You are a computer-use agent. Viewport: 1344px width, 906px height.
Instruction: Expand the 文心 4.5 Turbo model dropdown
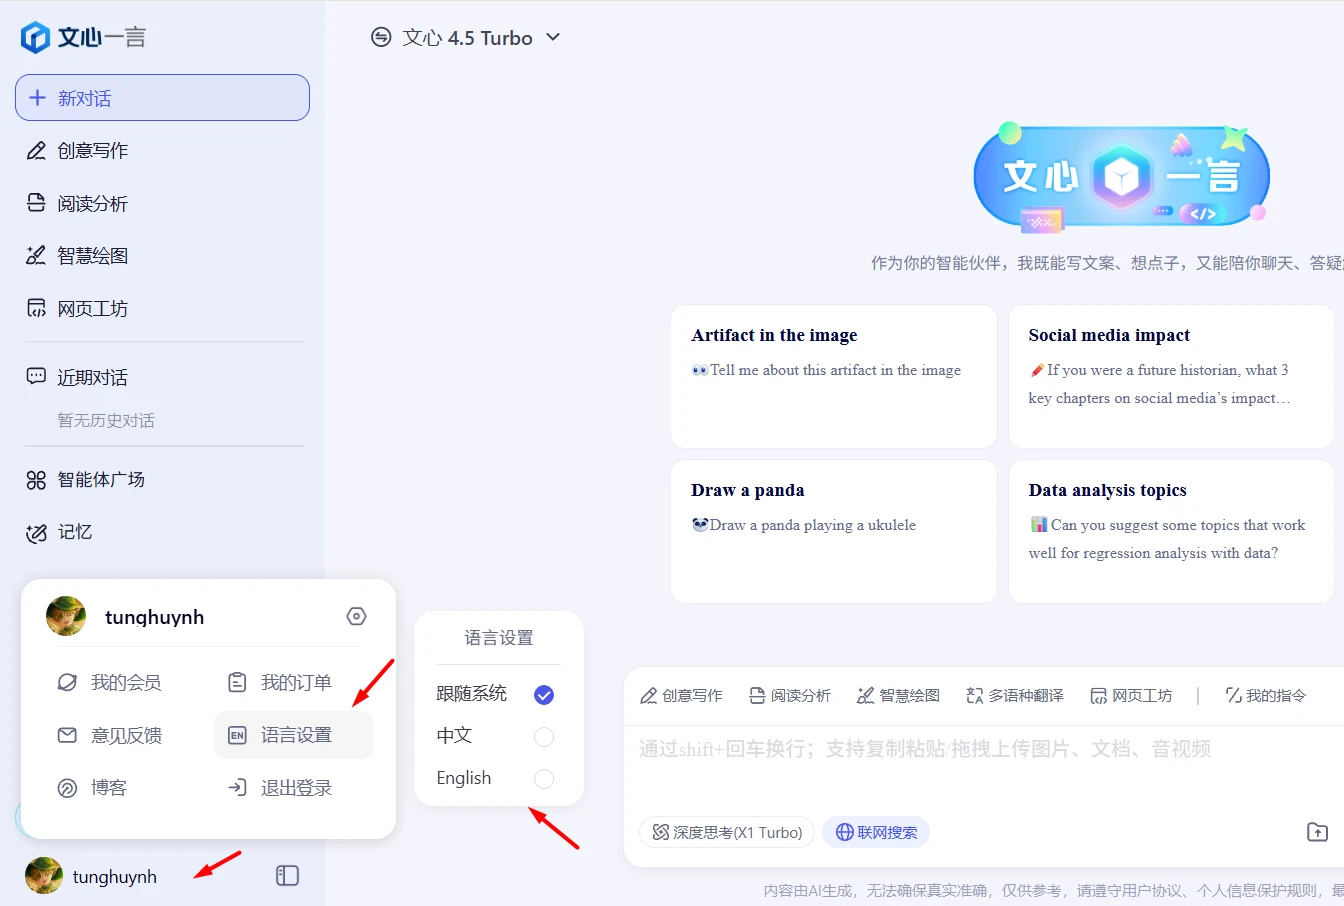pos(553,38)
